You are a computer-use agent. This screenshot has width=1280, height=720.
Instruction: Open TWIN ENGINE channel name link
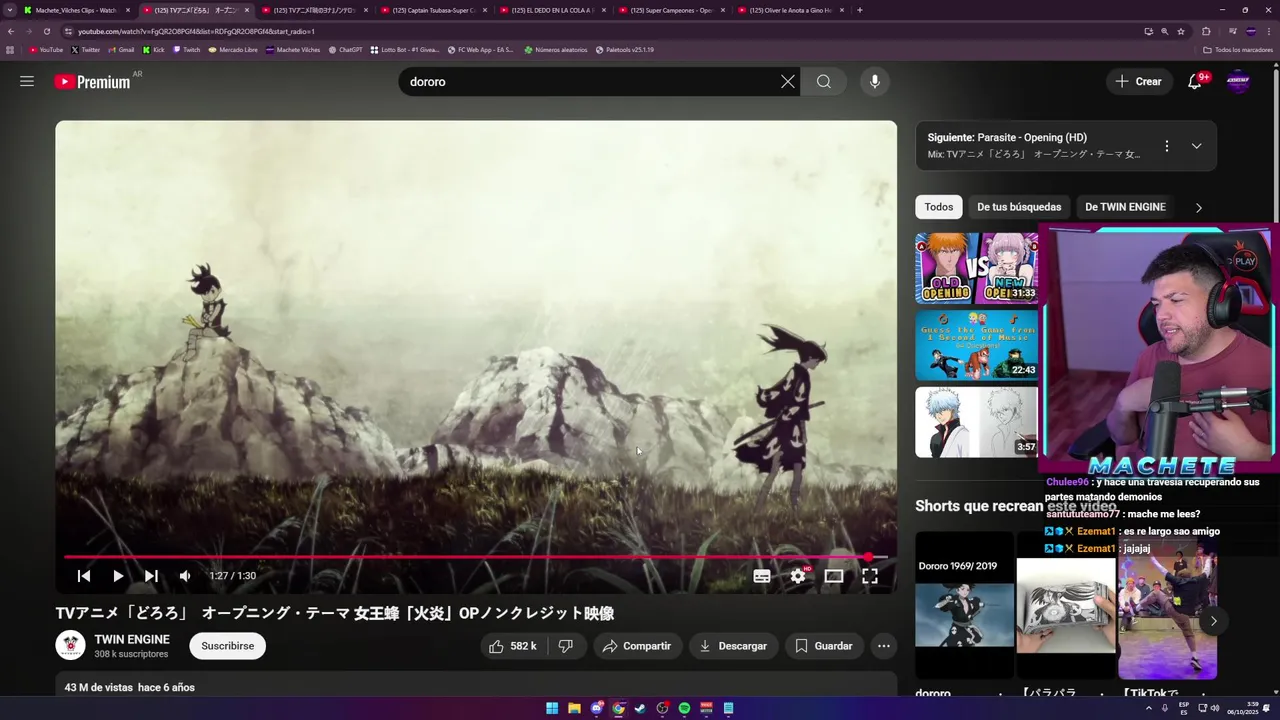tap(132, 639)
